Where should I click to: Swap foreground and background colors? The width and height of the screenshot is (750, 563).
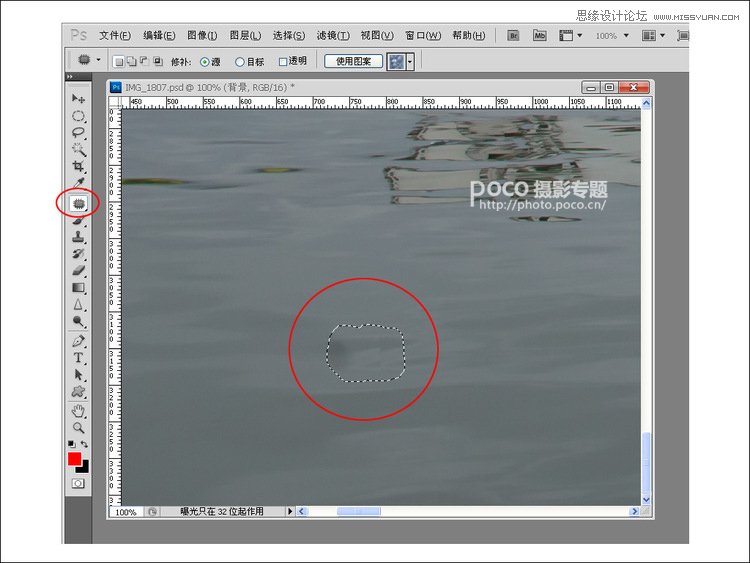[x=84, y=444]
